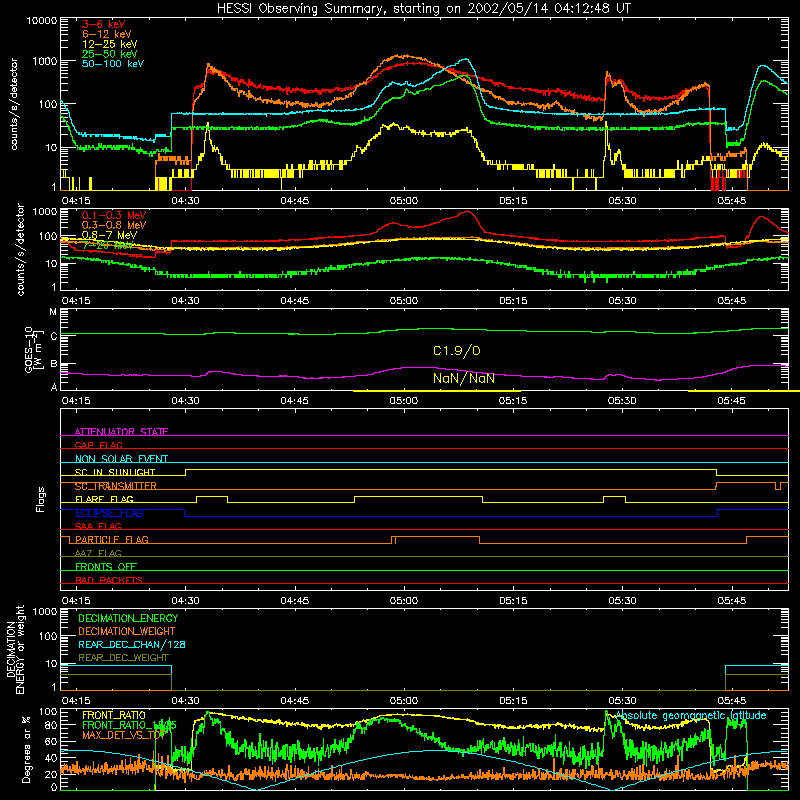This screenshot has width=800, height=800.
Task: Click the "NON_SOLAR_EVENT" flag label
Action: 121,459
